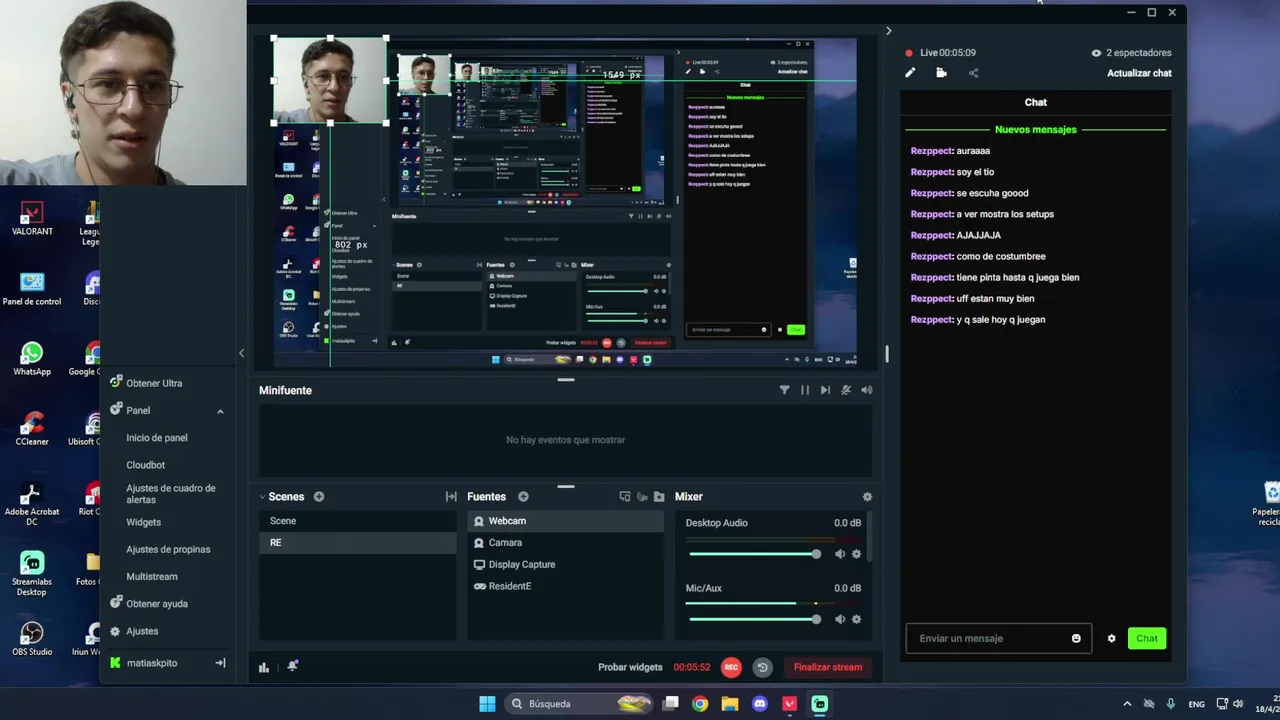The width and height of the screenshot is (1280, 720).
Task: Click the Windows Start button
Action: [x=487, y=704]
